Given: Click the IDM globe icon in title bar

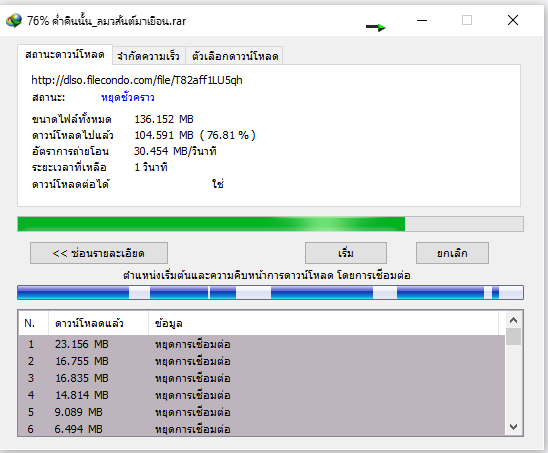Looking at the screenshot, I should coord(14,21).
